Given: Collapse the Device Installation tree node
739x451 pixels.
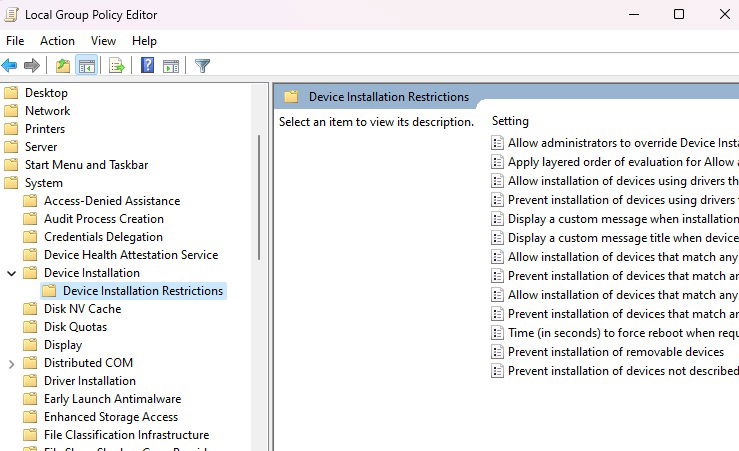Looking at the screenshot, I should 11,273.
